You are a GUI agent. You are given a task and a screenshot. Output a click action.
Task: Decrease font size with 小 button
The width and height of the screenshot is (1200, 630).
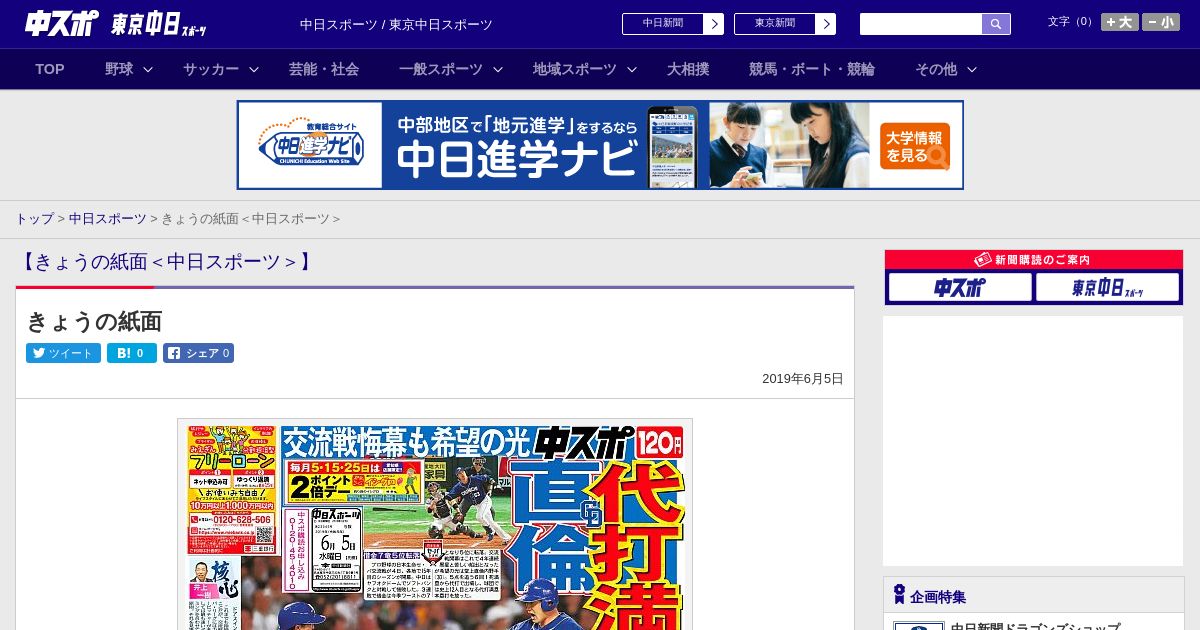(1161, 22)
